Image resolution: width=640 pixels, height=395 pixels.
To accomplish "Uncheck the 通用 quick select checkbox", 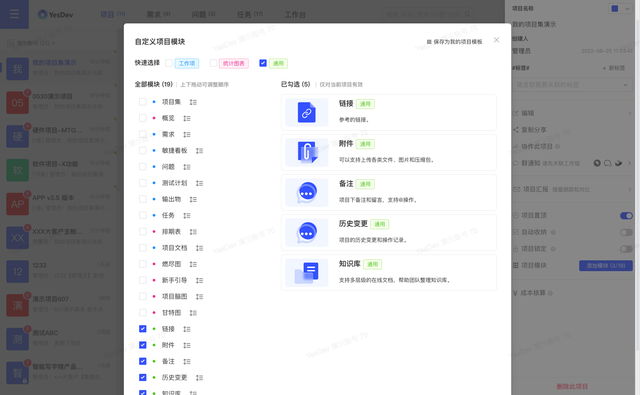I will pos(263,63).
